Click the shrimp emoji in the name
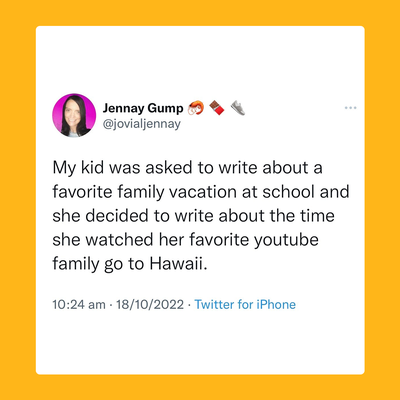 [196, 108]
